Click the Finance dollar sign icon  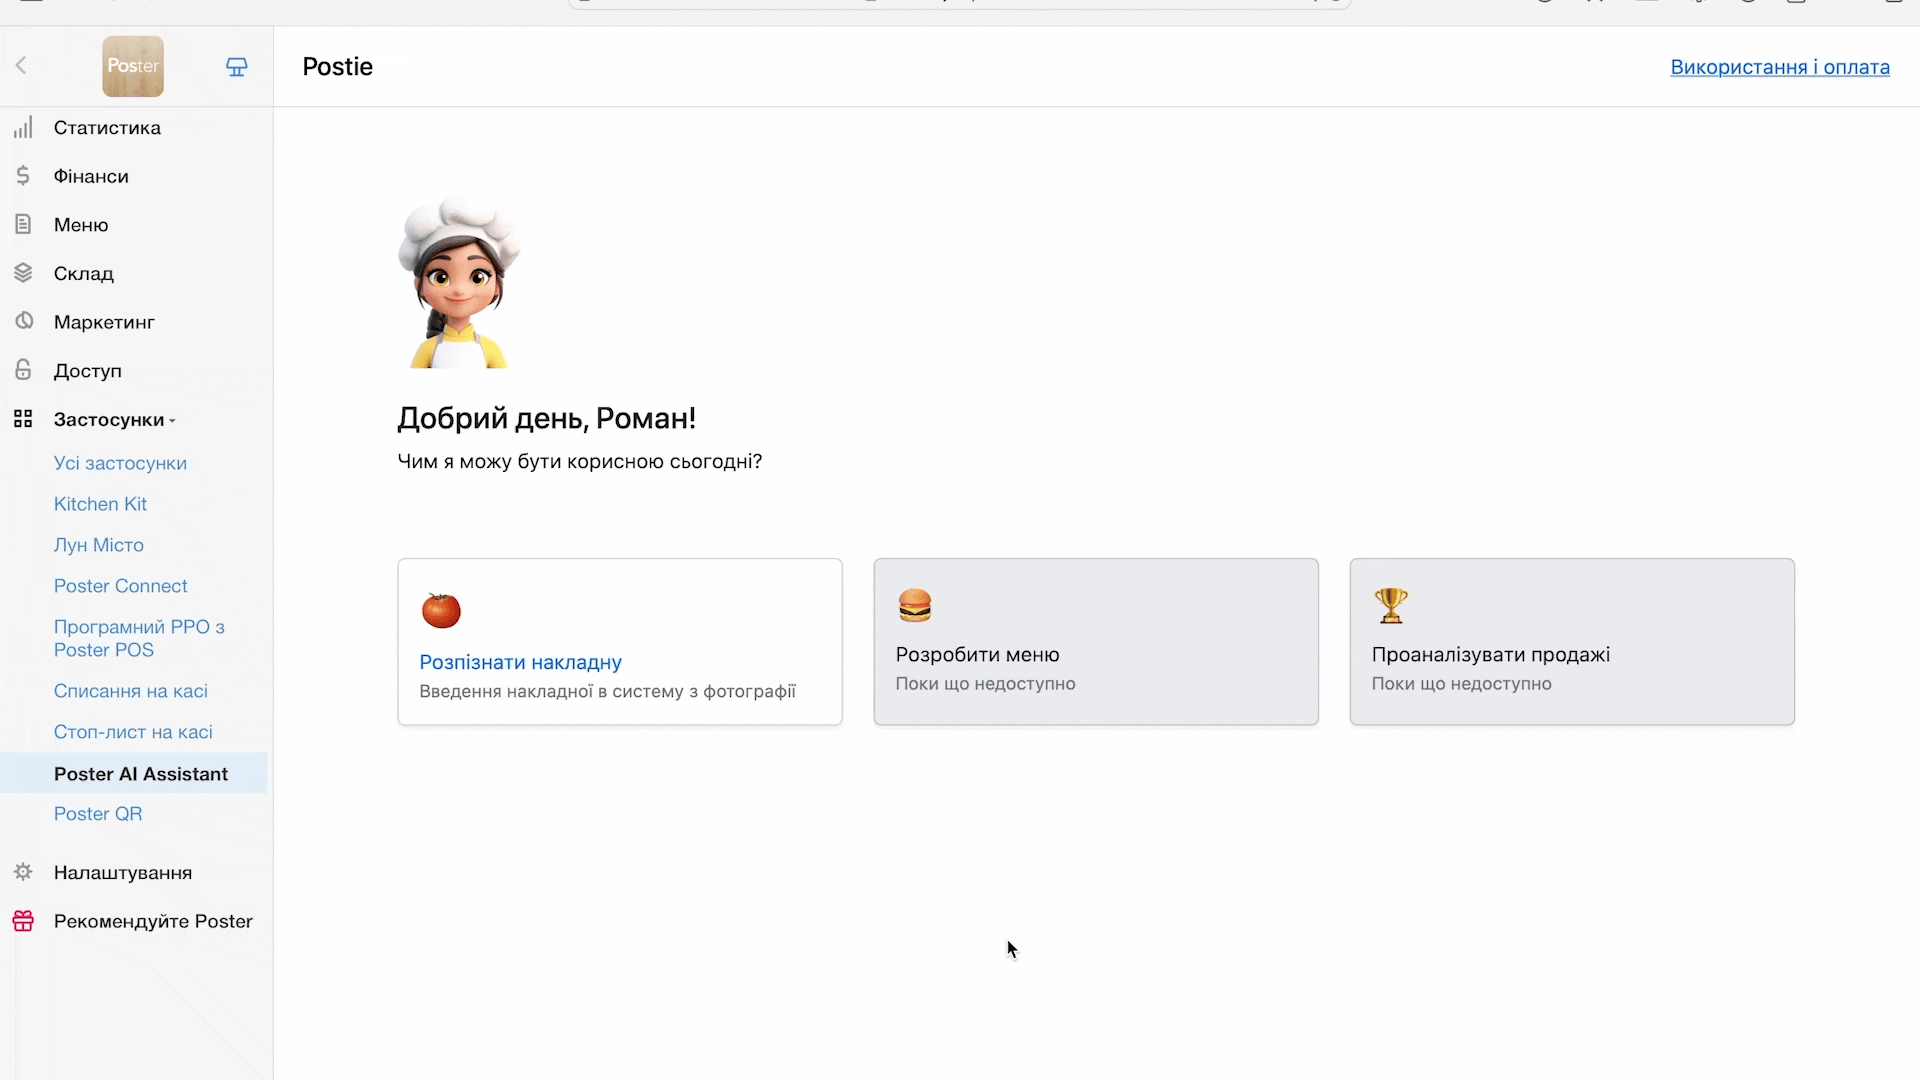23,176
